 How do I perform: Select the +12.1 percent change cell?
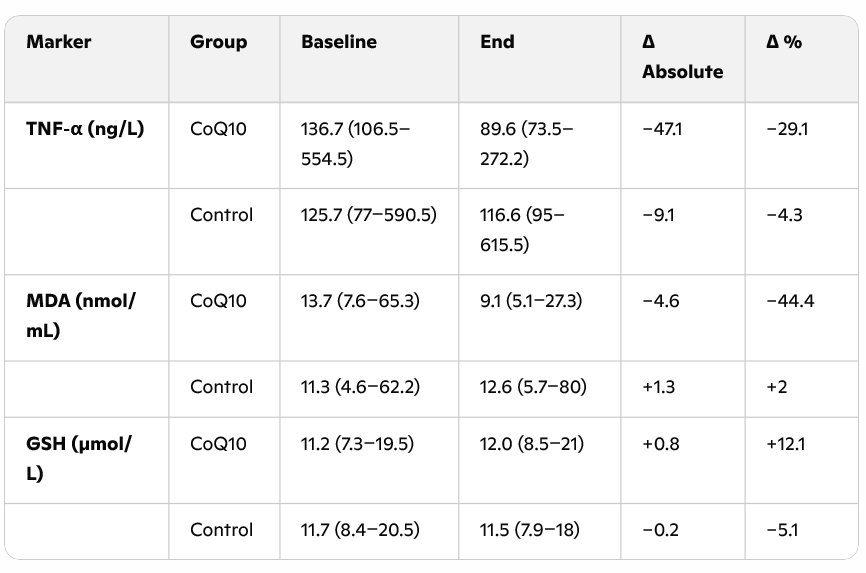(x=785, y=444)
